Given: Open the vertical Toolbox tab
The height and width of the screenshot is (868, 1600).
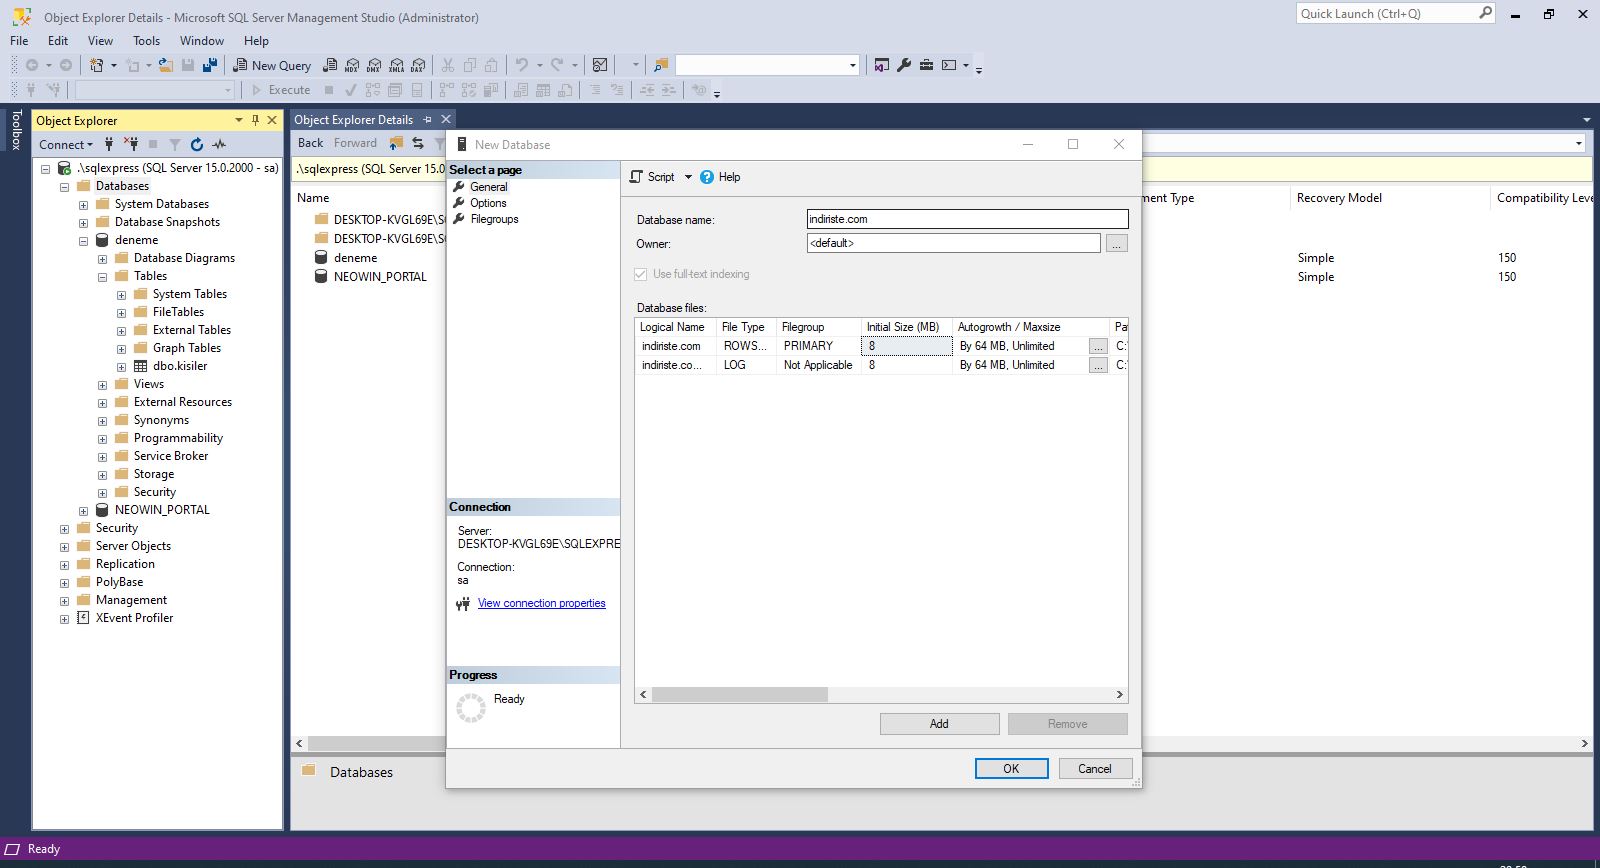Looking at the screenshot, I should [x=16, y=129].
